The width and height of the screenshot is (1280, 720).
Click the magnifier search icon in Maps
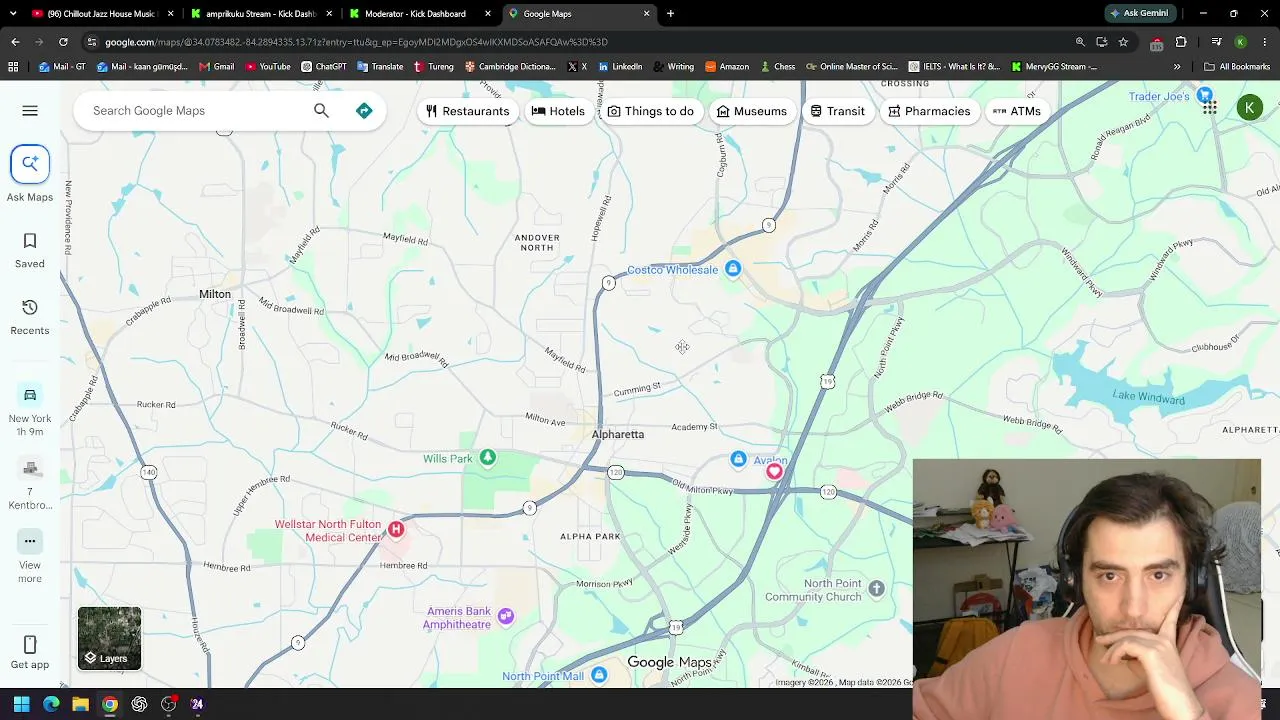(321, 111)
